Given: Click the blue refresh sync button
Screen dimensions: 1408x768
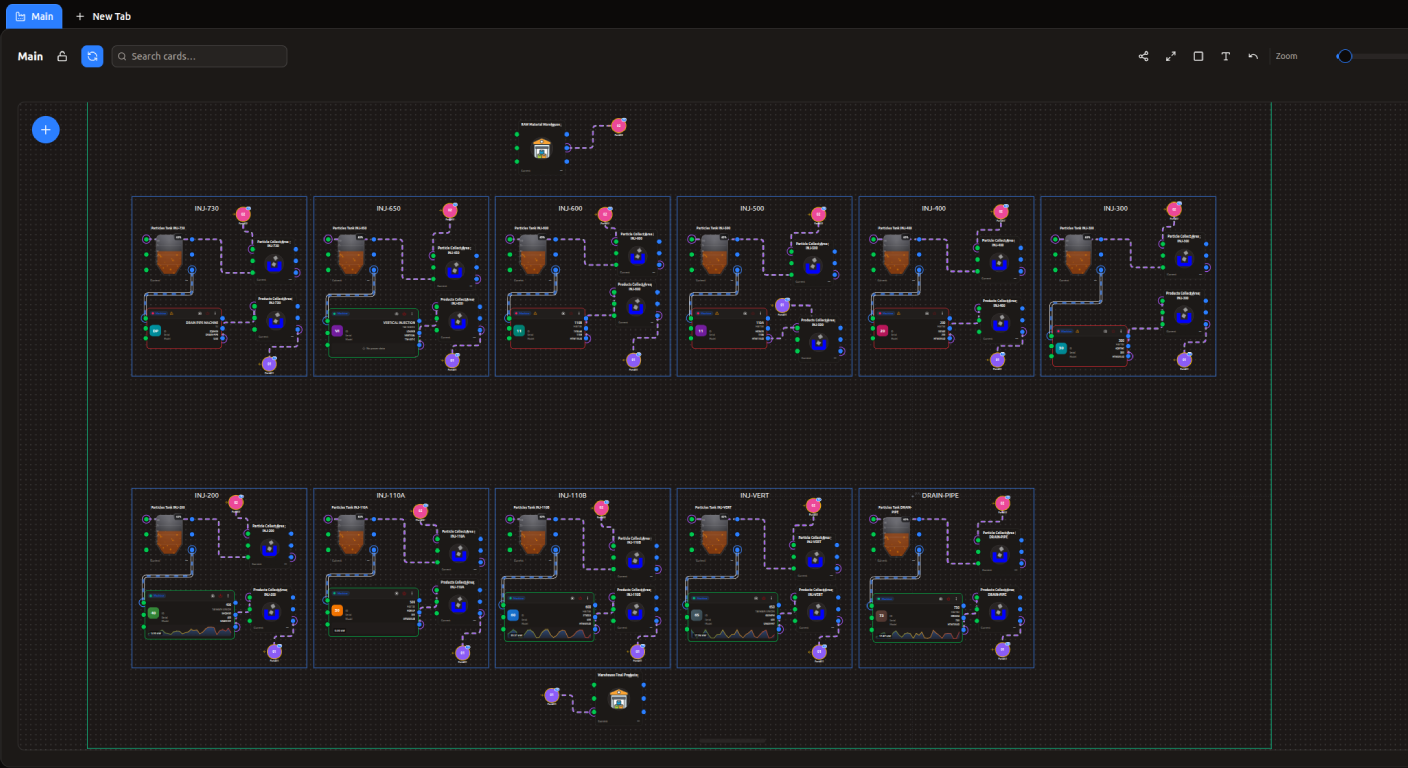Looking at the screenshot, I should tap(92, 56).
